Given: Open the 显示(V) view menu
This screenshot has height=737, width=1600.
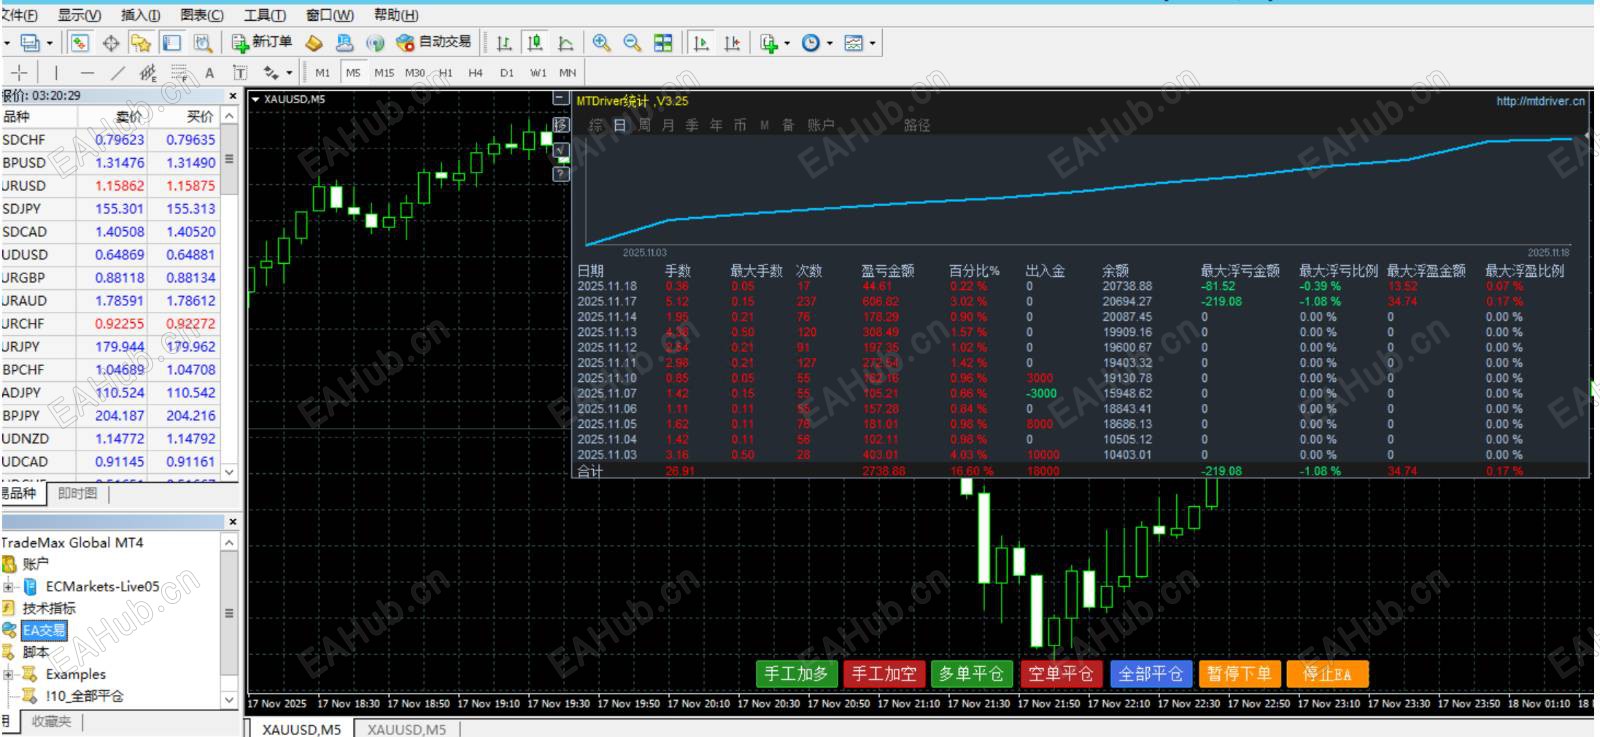Looking at the screenshot, I should (x=79, y=15).
